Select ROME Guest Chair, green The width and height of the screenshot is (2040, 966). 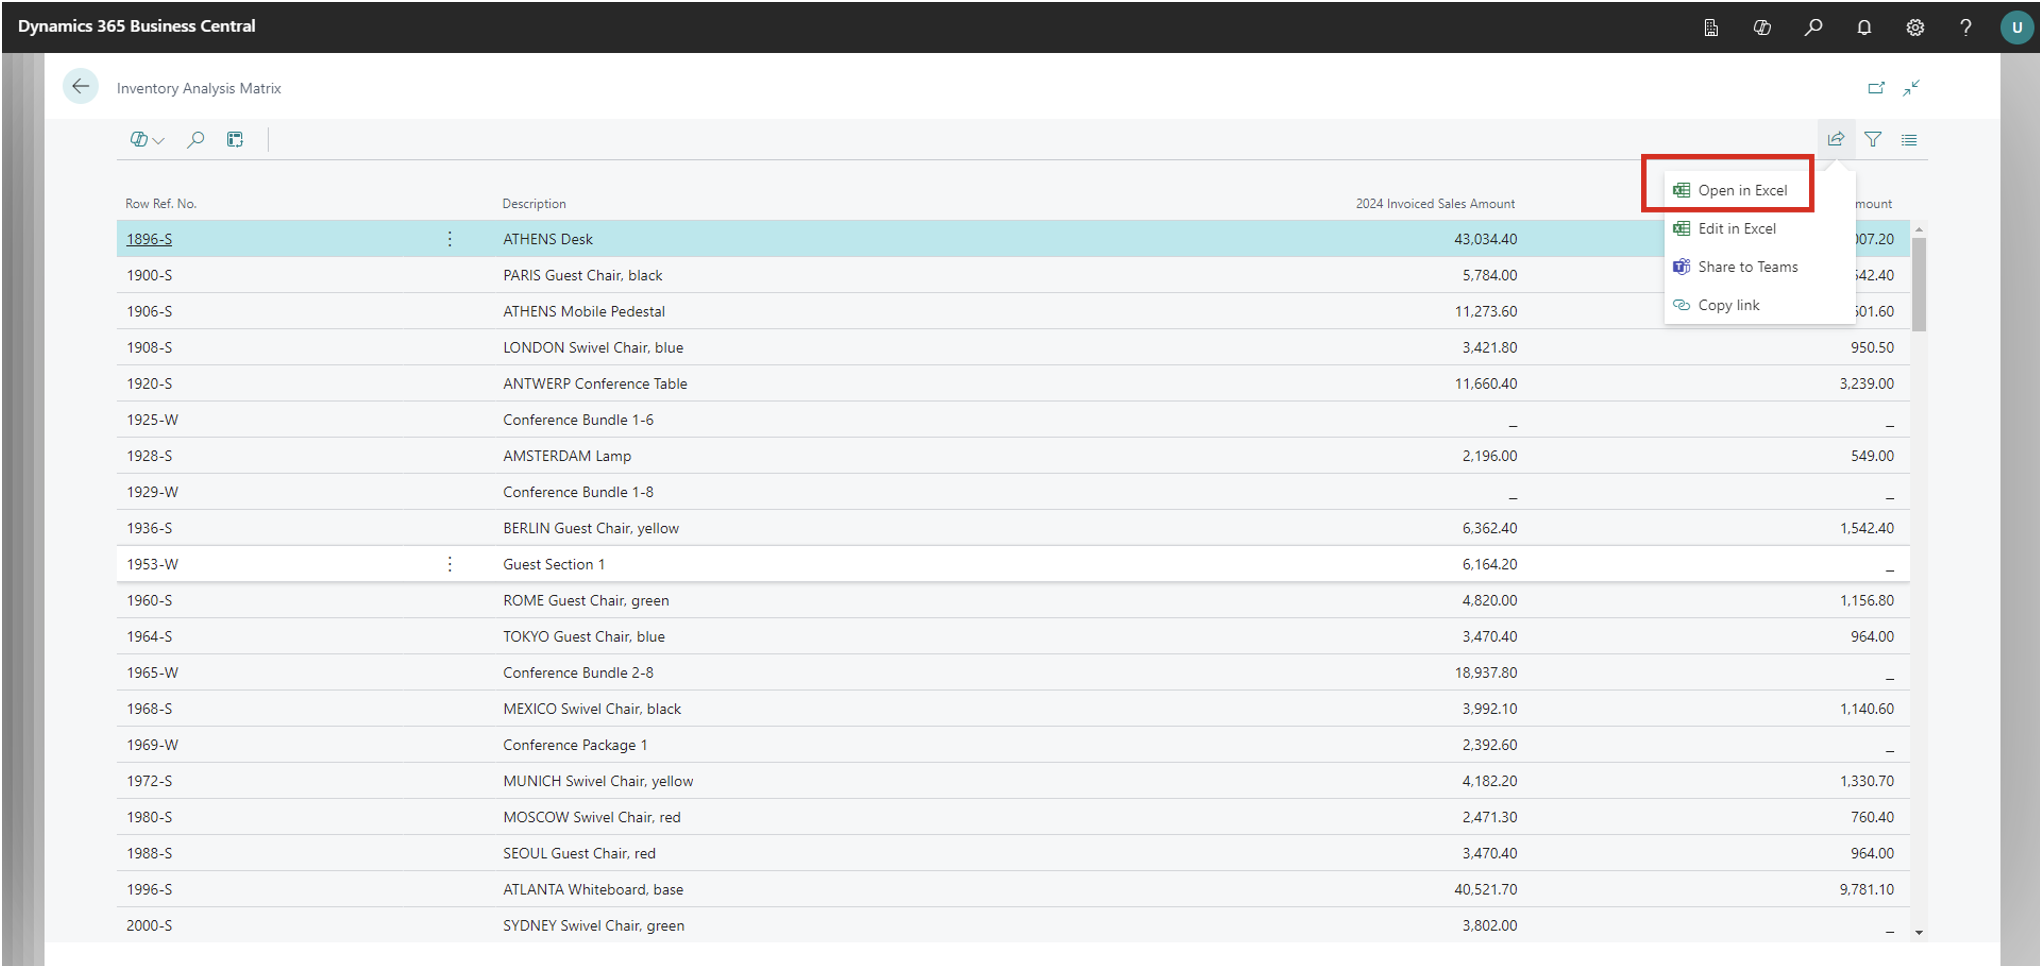[586, 600]
